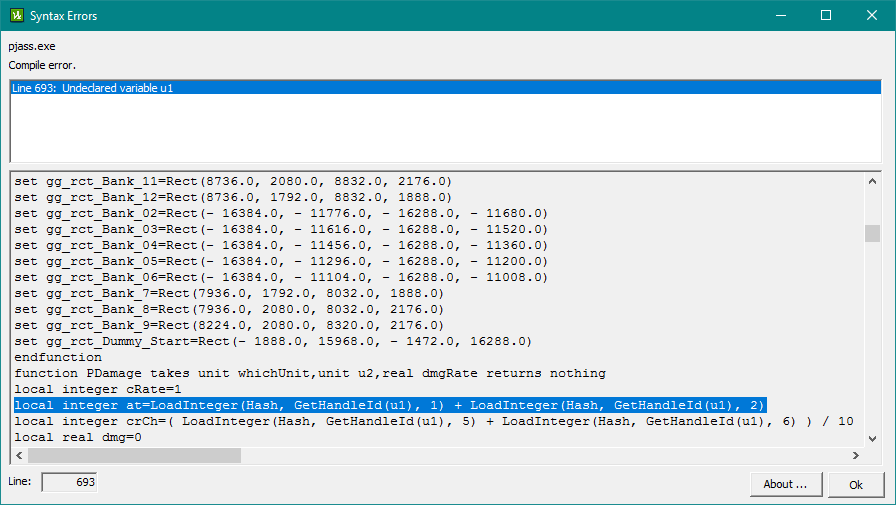Click the 'local integer cRate=1' line
The width and height of the screenshot is (896, 505).
(x=98, y=389)
